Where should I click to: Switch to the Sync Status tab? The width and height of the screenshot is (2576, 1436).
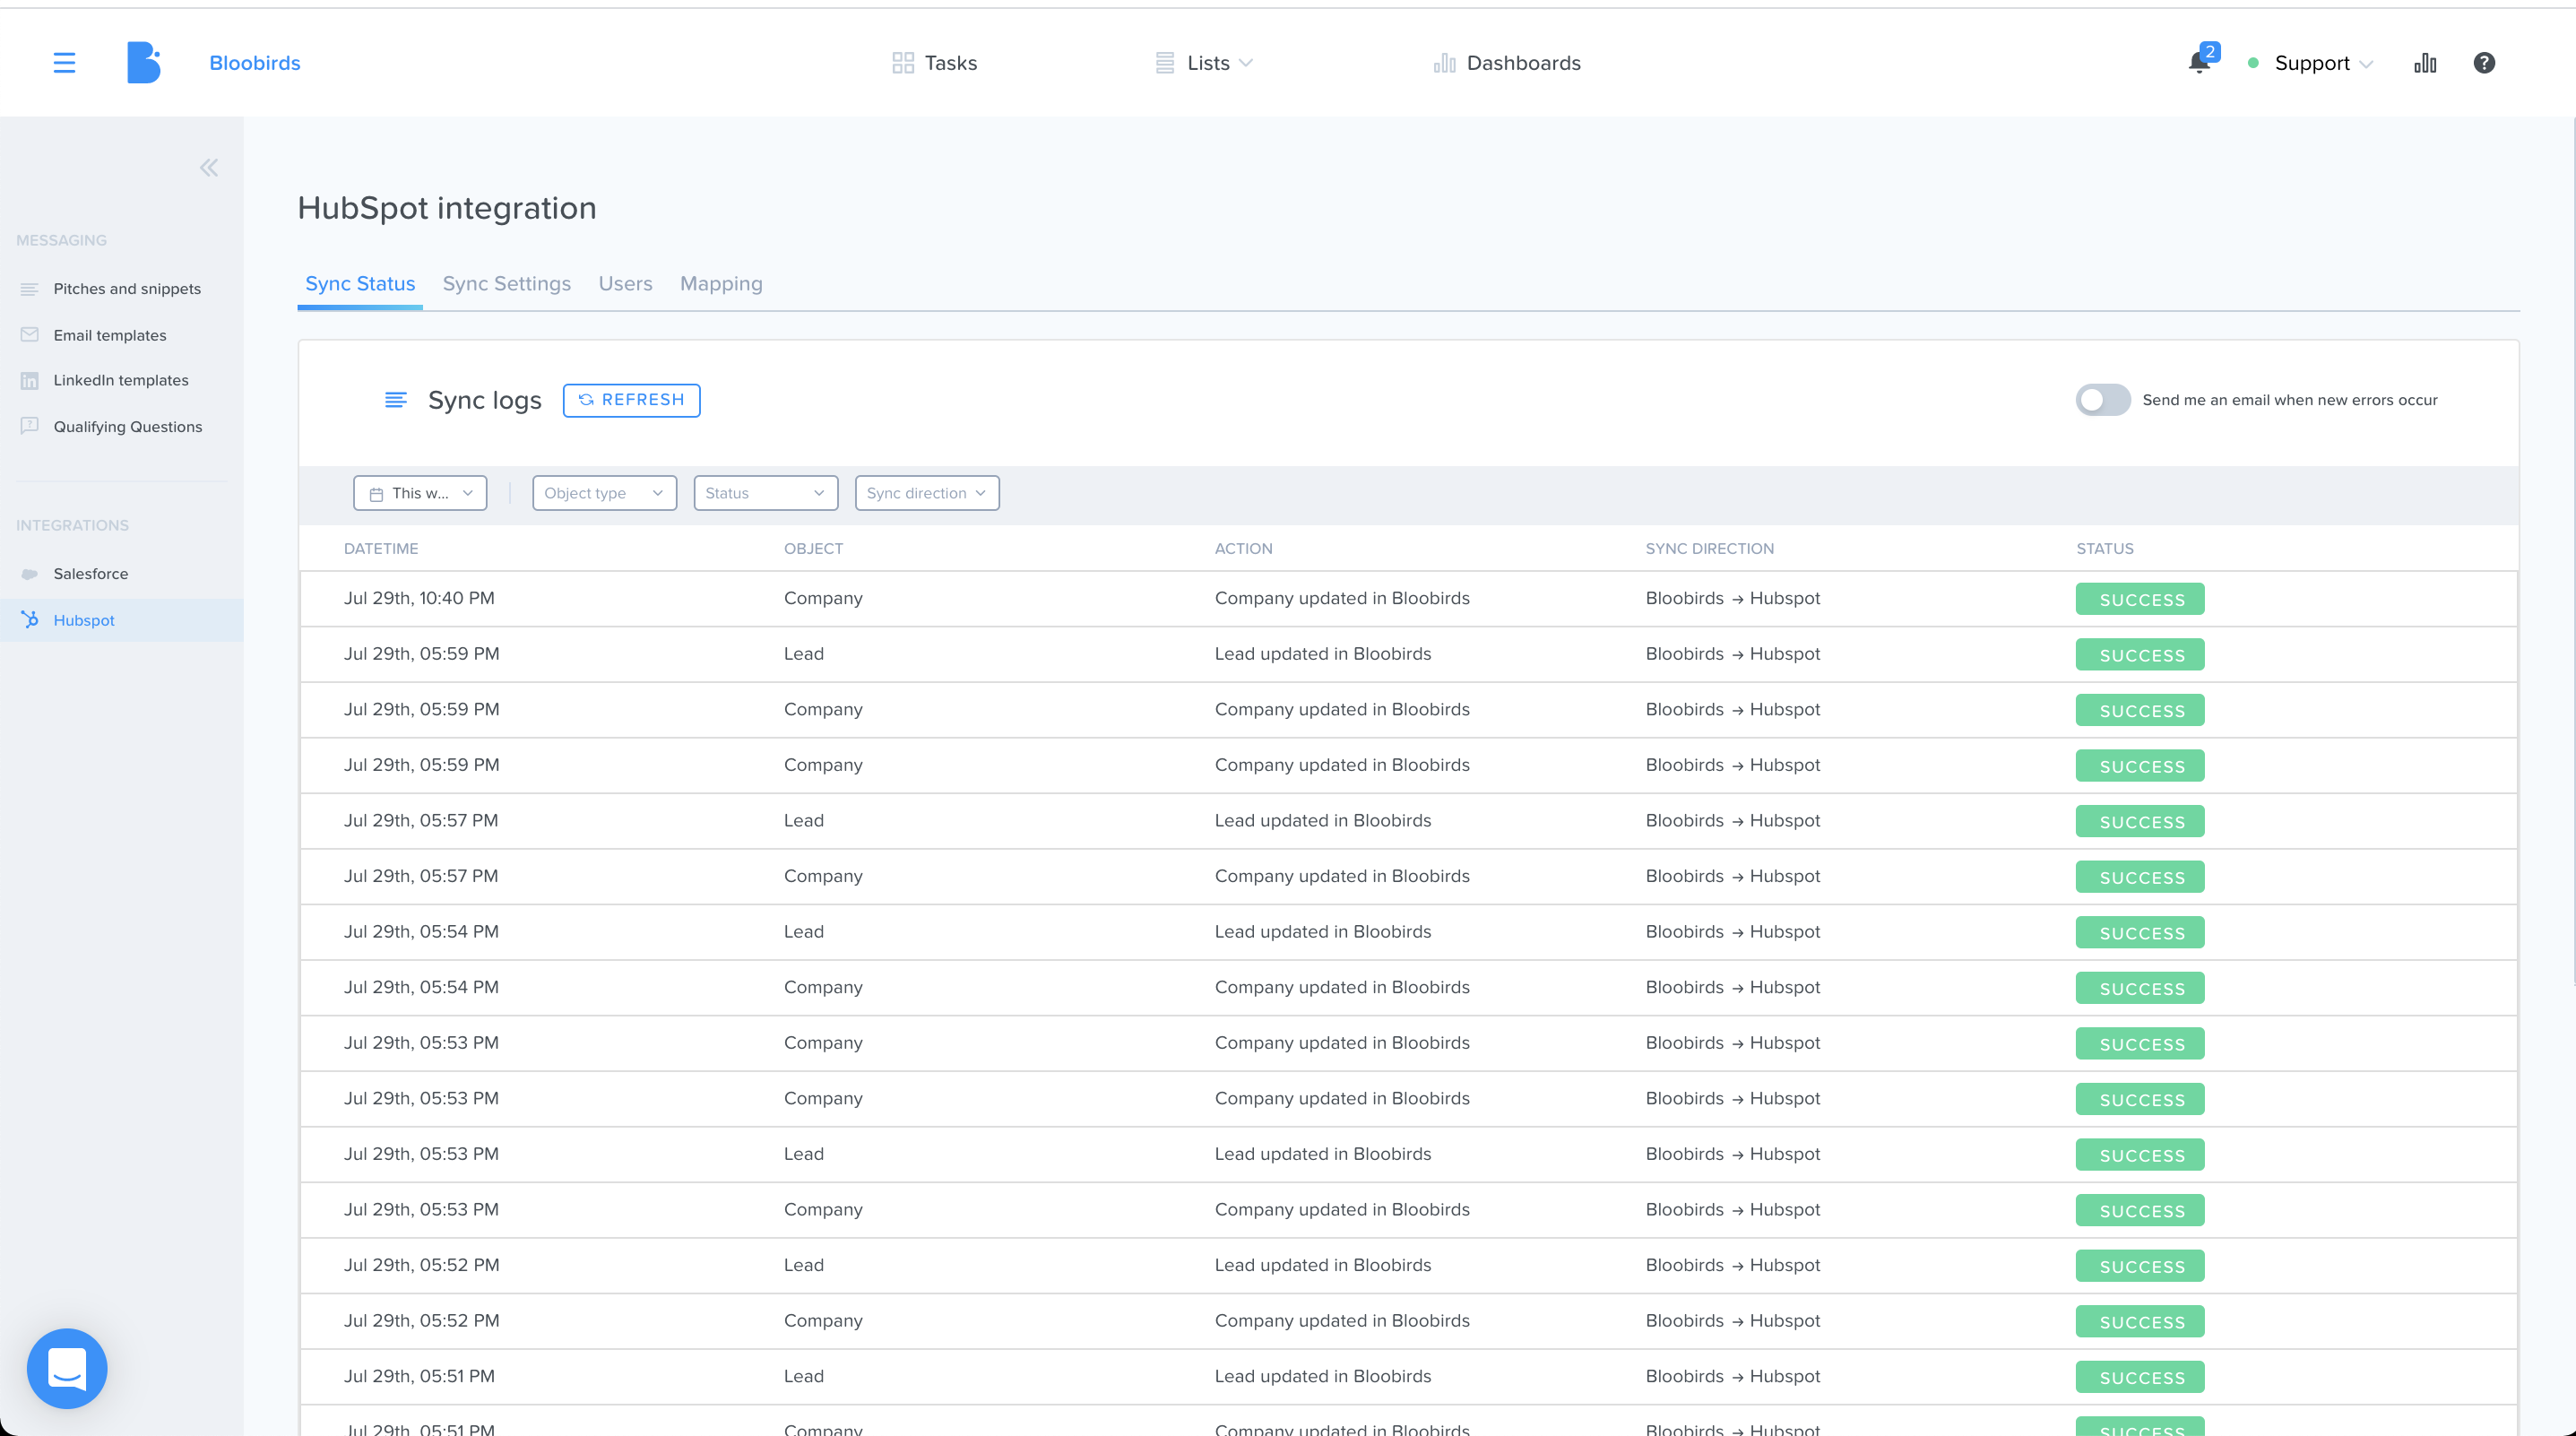360,284
